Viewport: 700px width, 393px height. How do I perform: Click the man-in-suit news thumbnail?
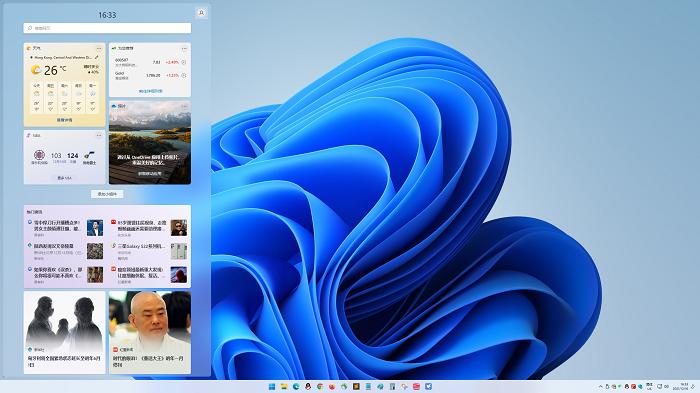point(95,228)
